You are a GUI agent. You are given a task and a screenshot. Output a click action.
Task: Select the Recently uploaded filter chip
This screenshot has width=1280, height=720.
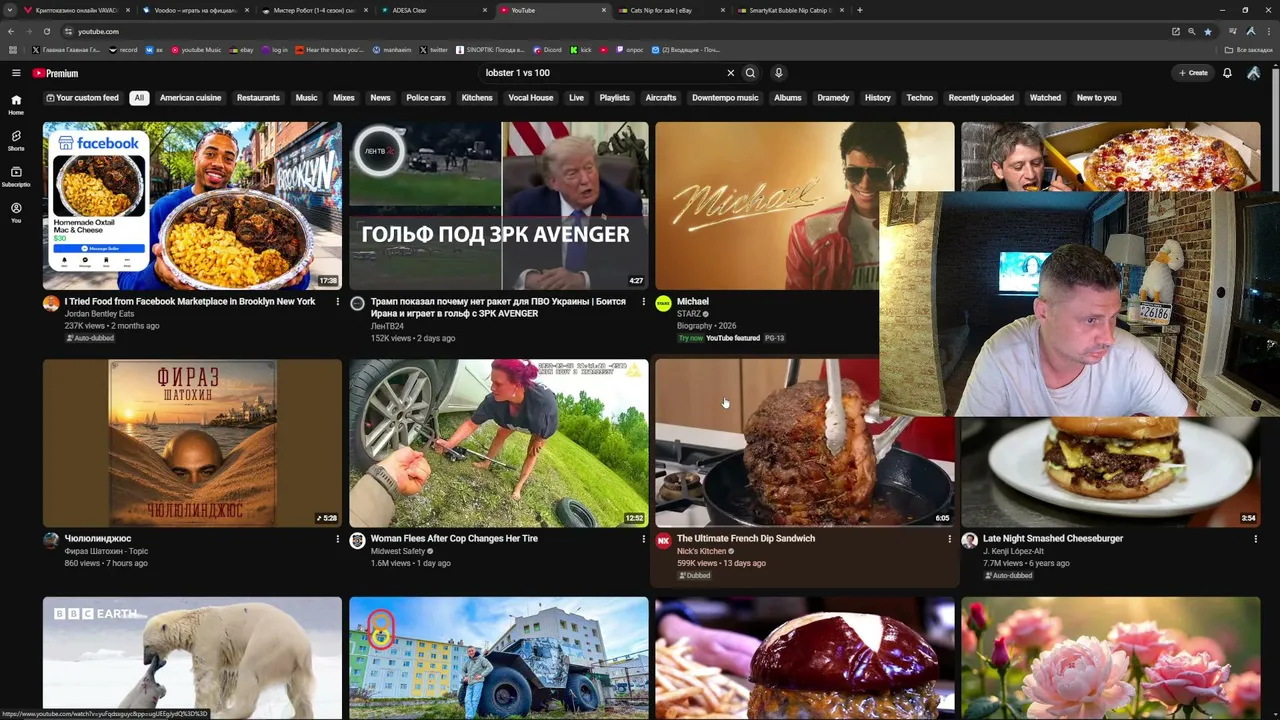click(x=981, y=98)
